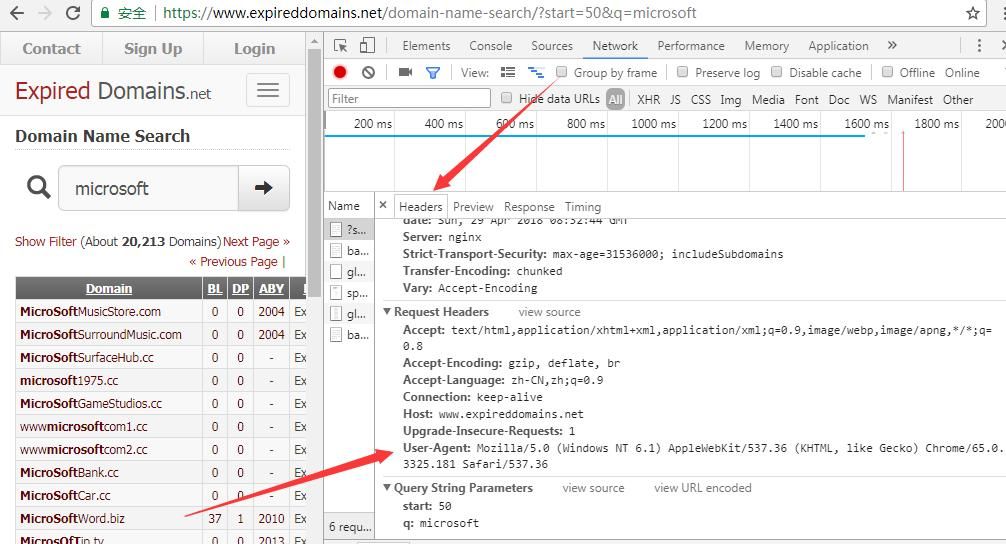Viewport: 1006px width, 544px height.
Task: Click the green secure lock icon
Action: [105, 13]
